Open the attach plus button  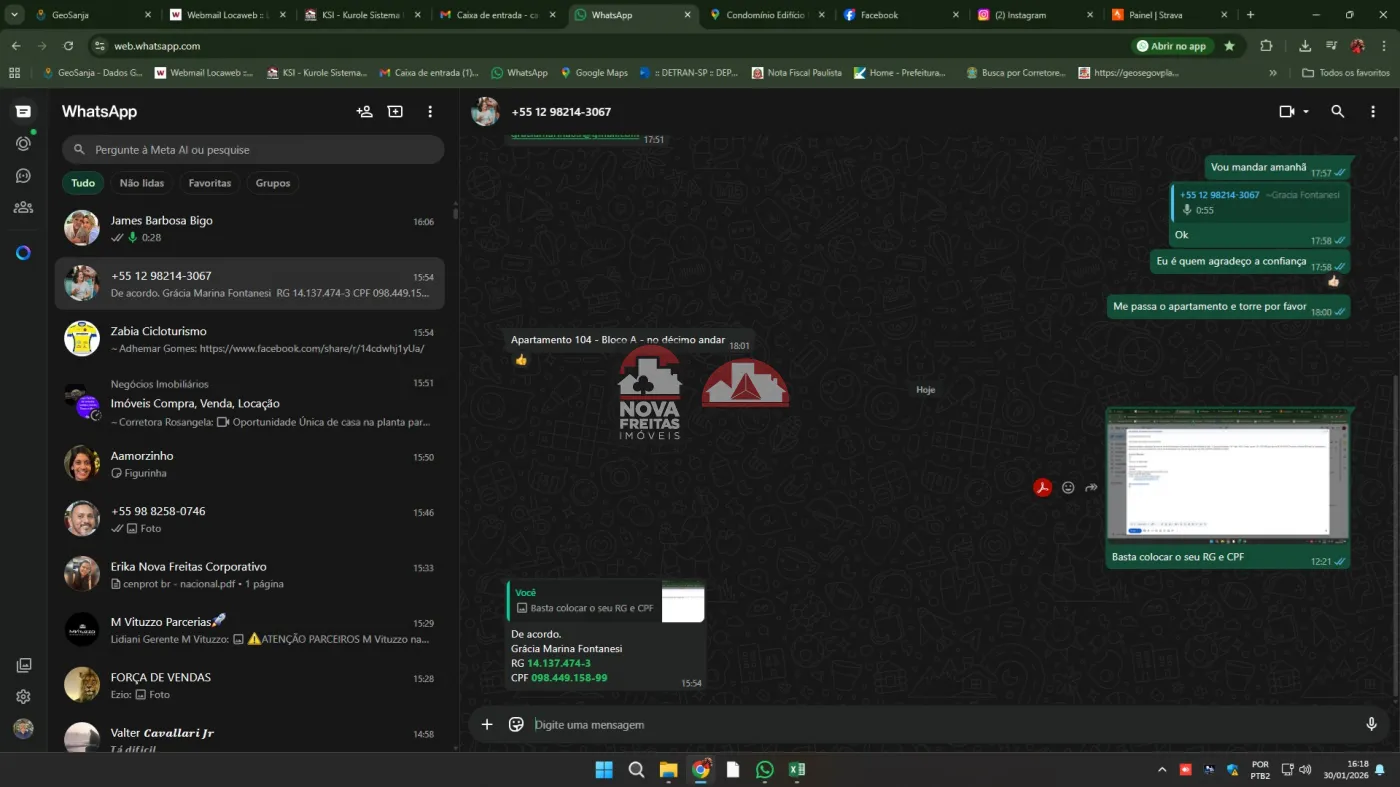coord(487,725)
